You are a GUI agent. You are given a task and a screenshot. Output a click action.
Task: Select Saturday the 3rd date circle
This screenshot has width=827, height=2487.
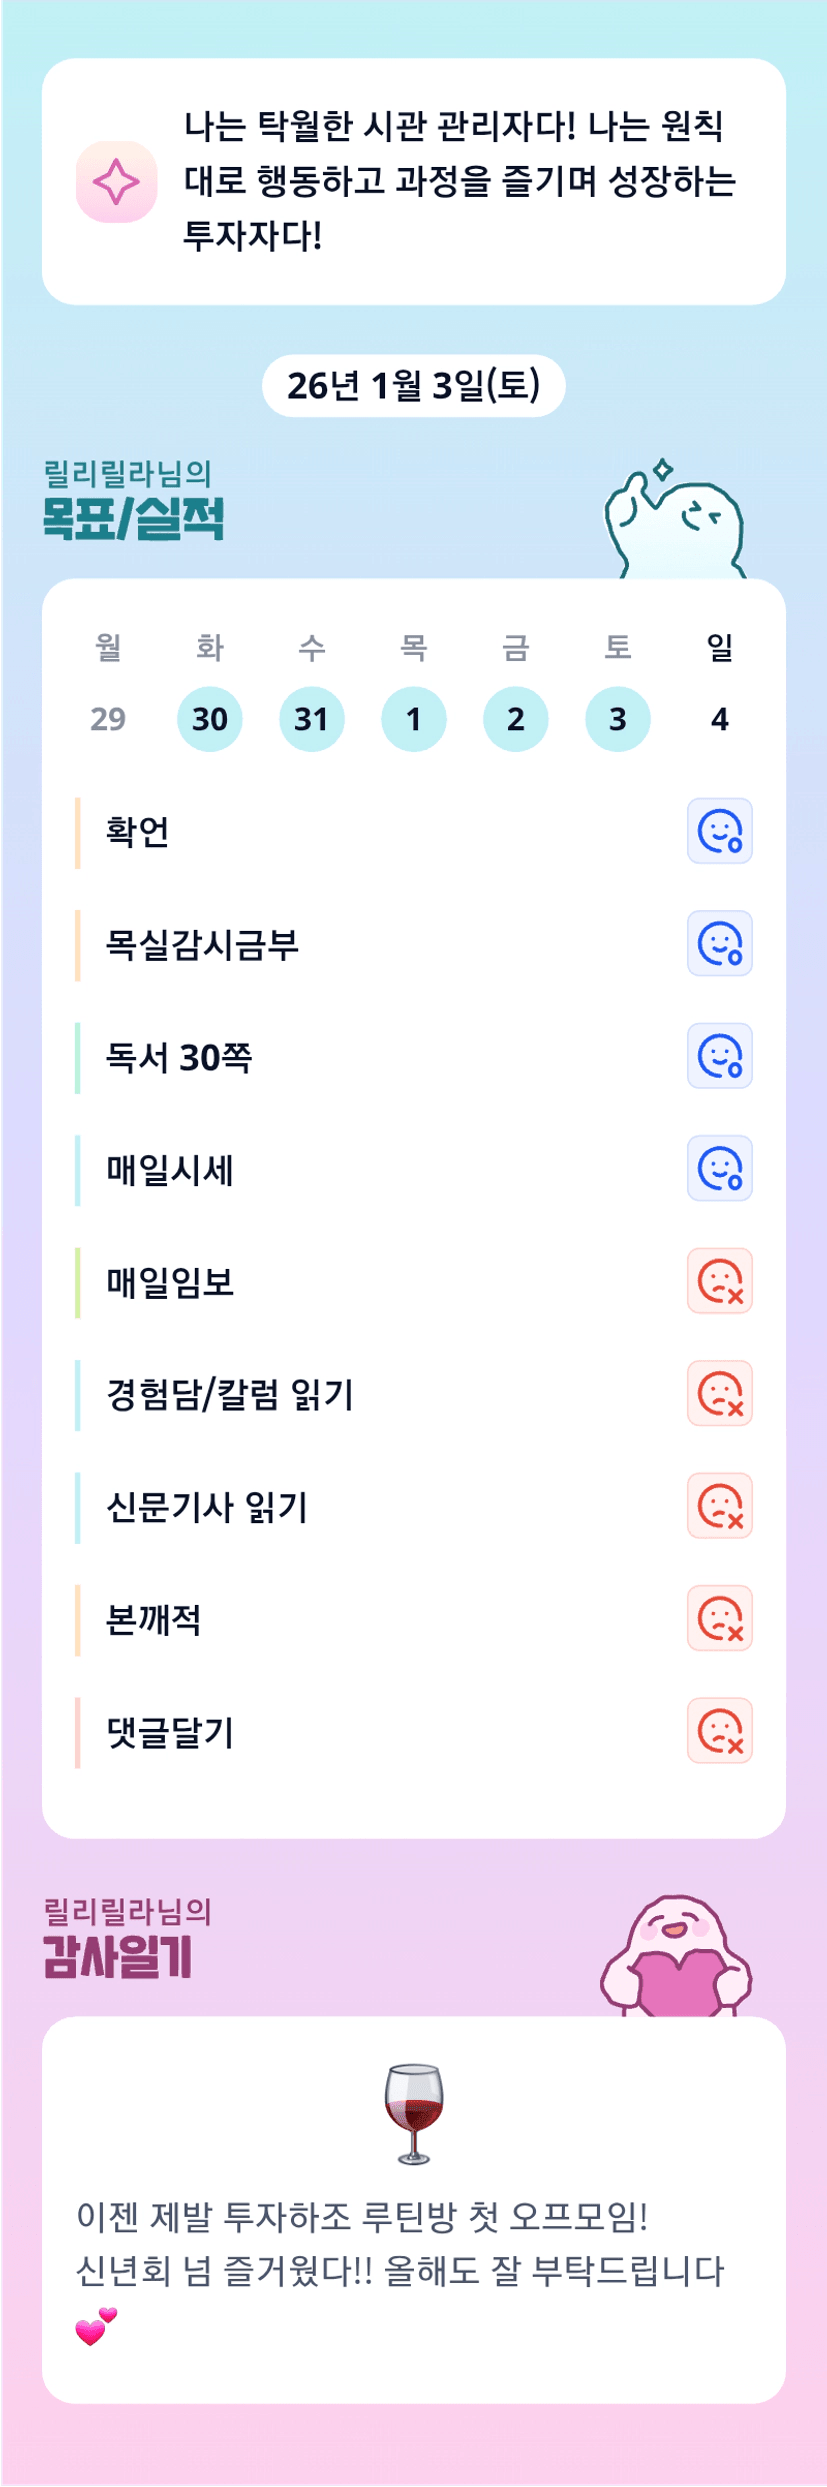tap(617, 719)
